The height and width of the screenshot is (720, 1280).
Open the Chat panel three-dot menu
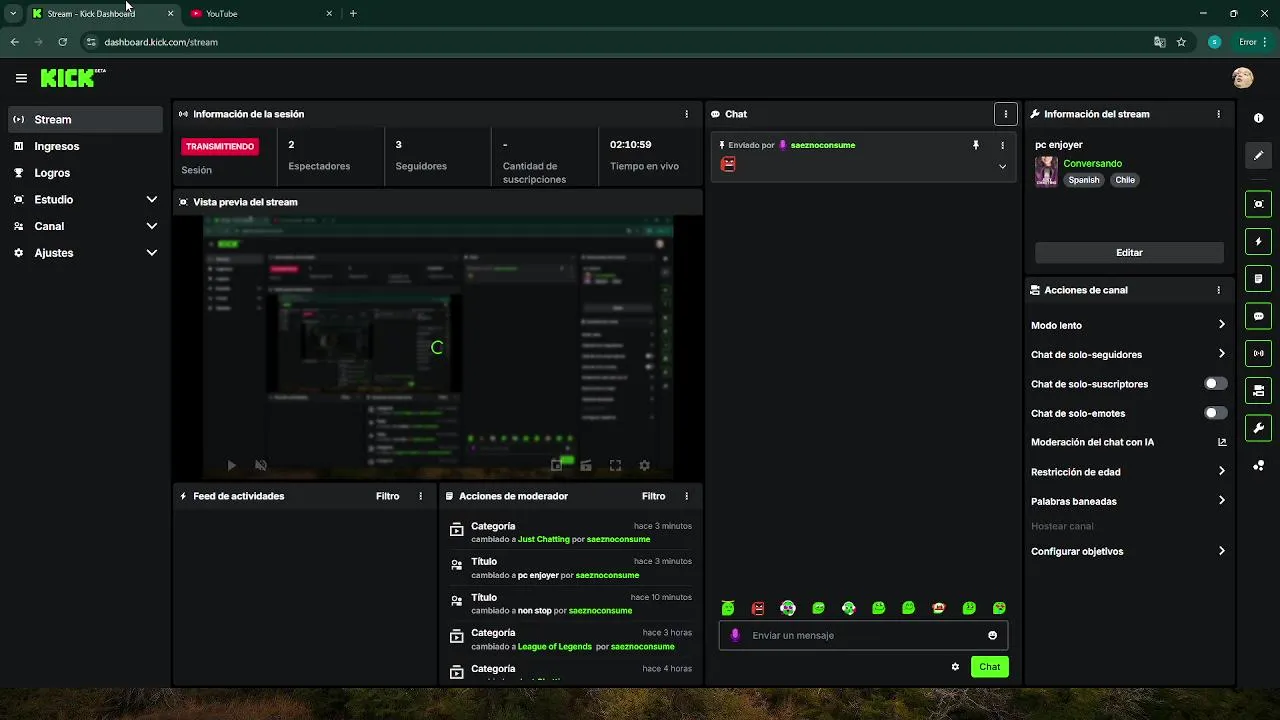click(1005, 114)
